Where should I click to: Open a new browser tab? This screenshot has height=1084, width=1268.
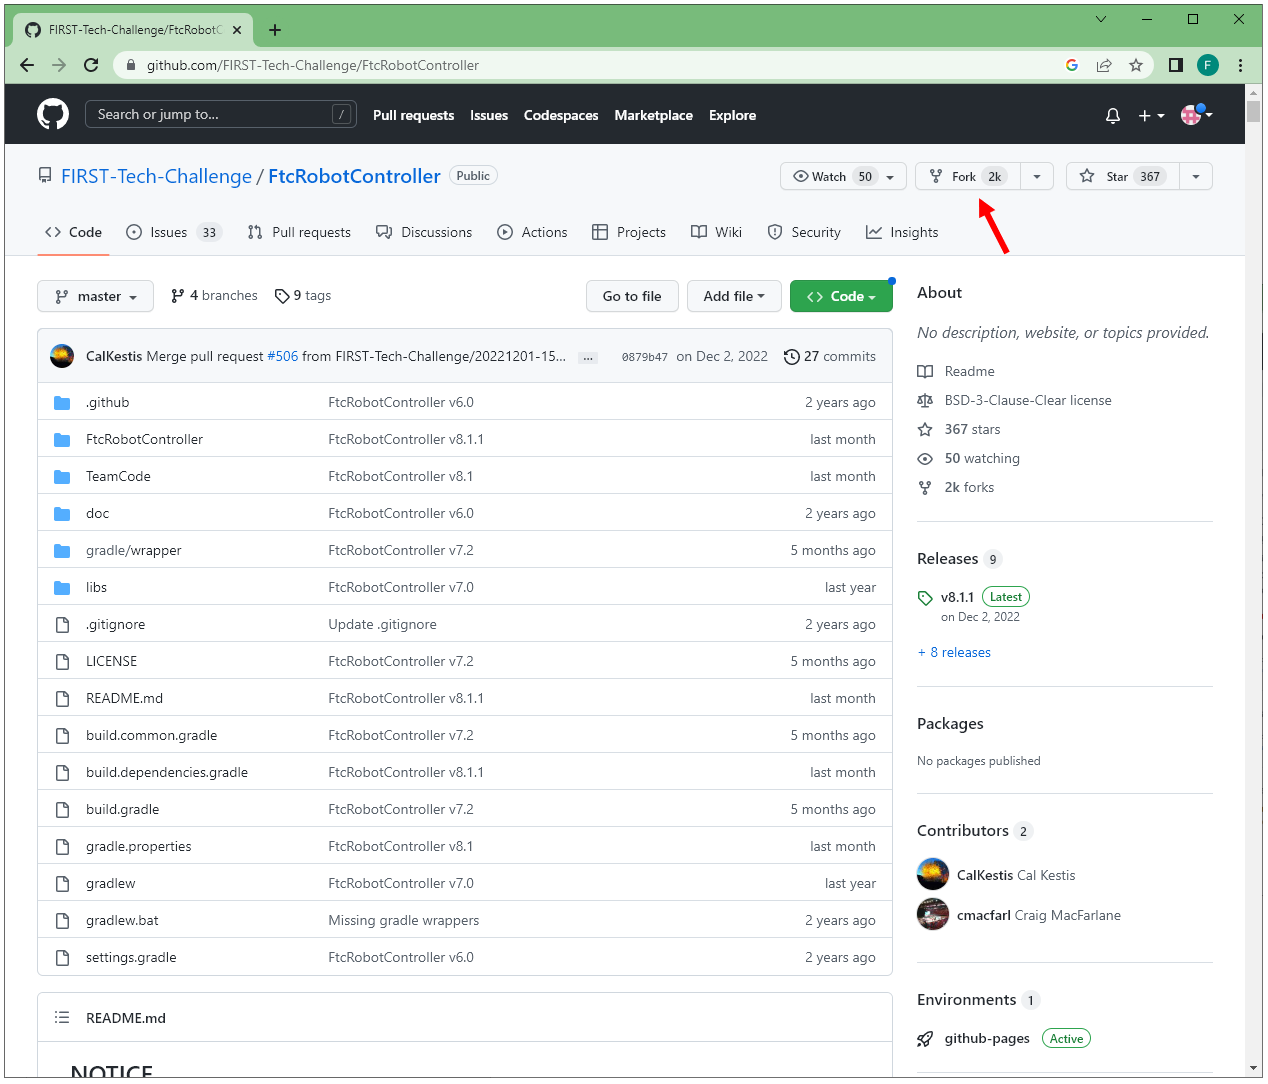275,30
